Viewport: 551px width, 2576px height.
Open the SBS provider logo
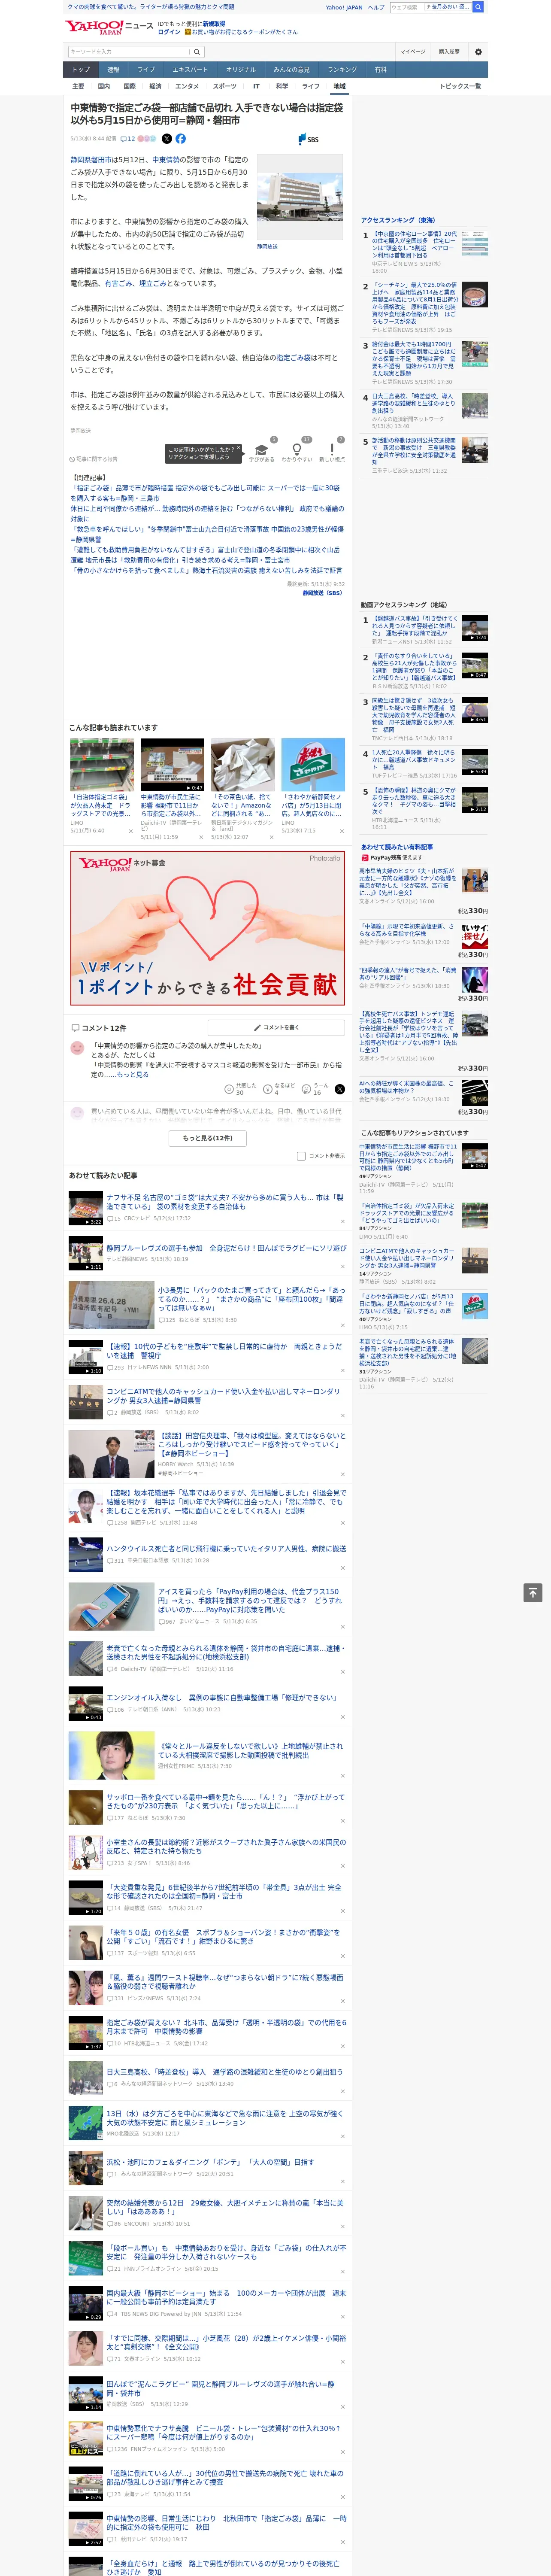(x=308, y=139)
